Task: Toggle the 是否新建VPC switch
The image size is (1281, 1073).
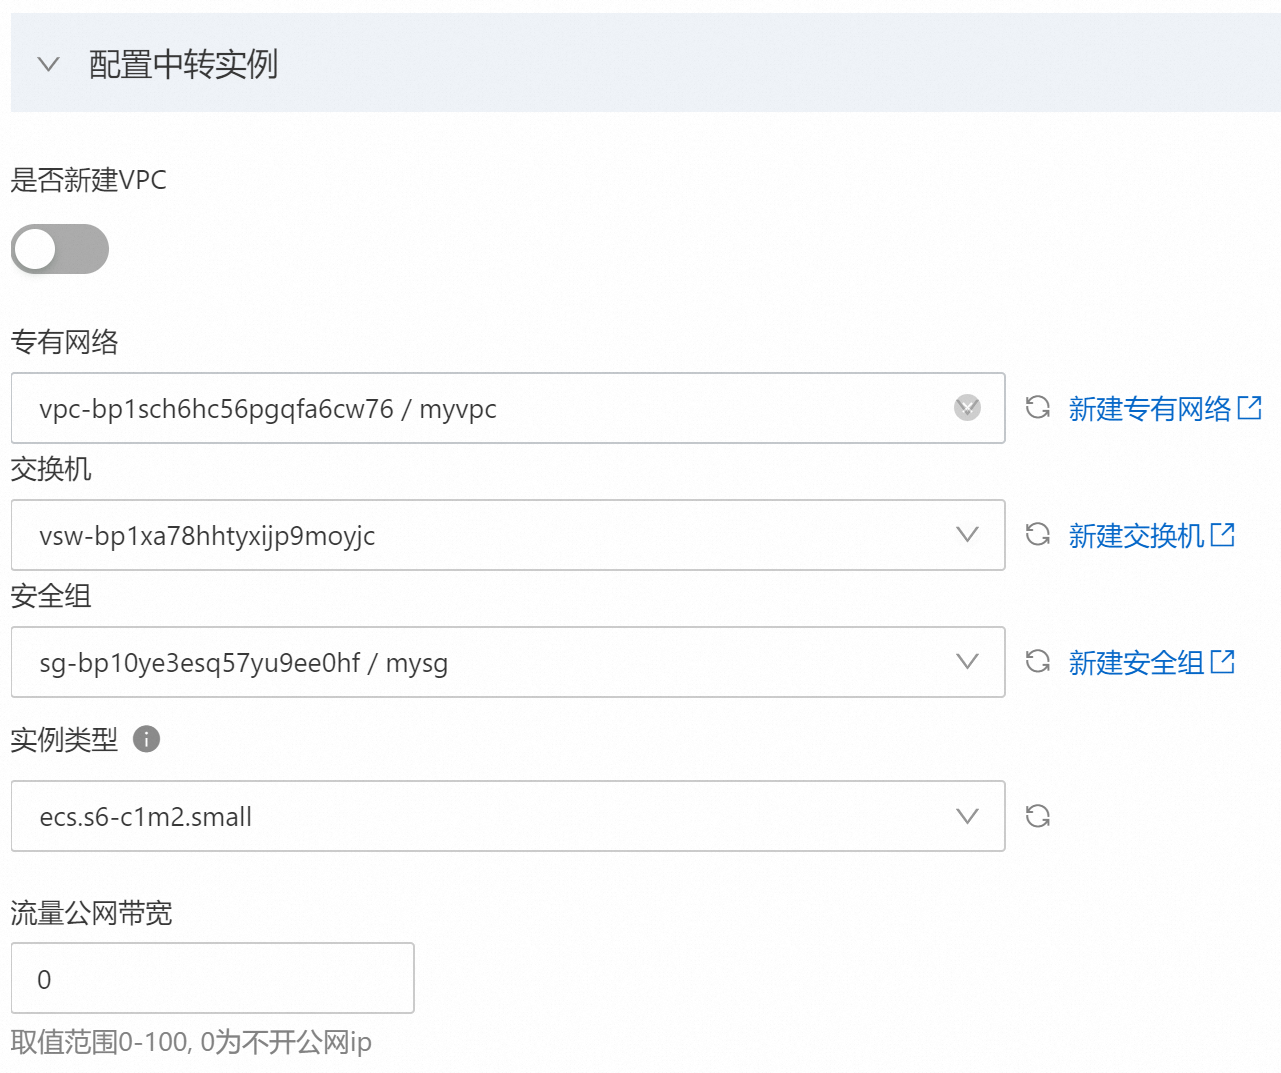Action: pos(60,249)
